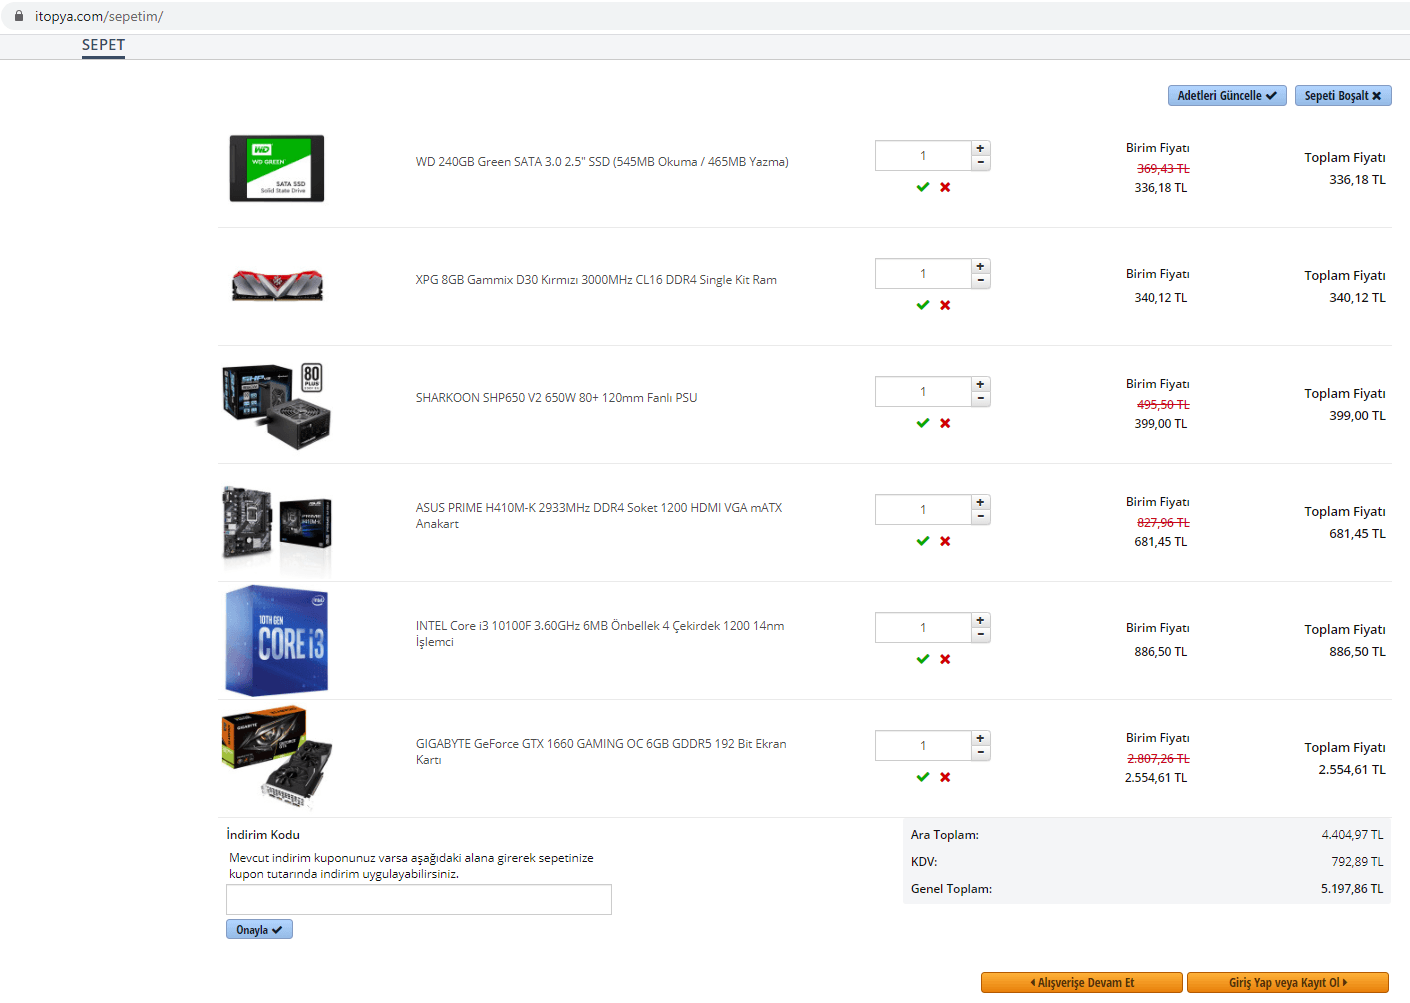1410x1003 pixels.
Task: Click Alışverişe Devam Et button
Action: click(1082, 983)
